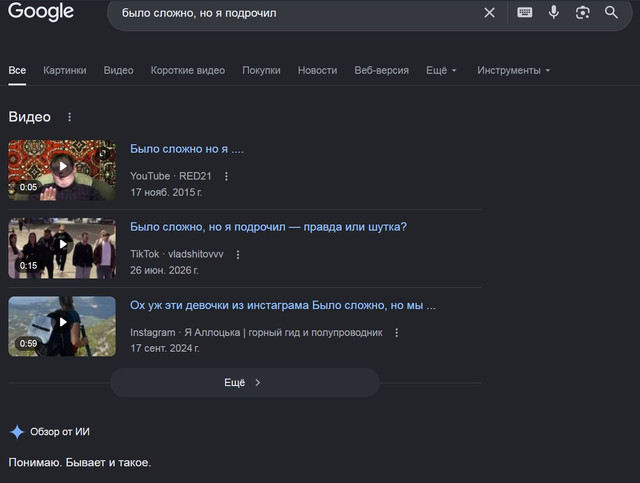Image resolution: width=640 pixels, height=483 pixels.
Task: Play the 0:15 TikTok video thumbnail
Action: coord(62,248)
